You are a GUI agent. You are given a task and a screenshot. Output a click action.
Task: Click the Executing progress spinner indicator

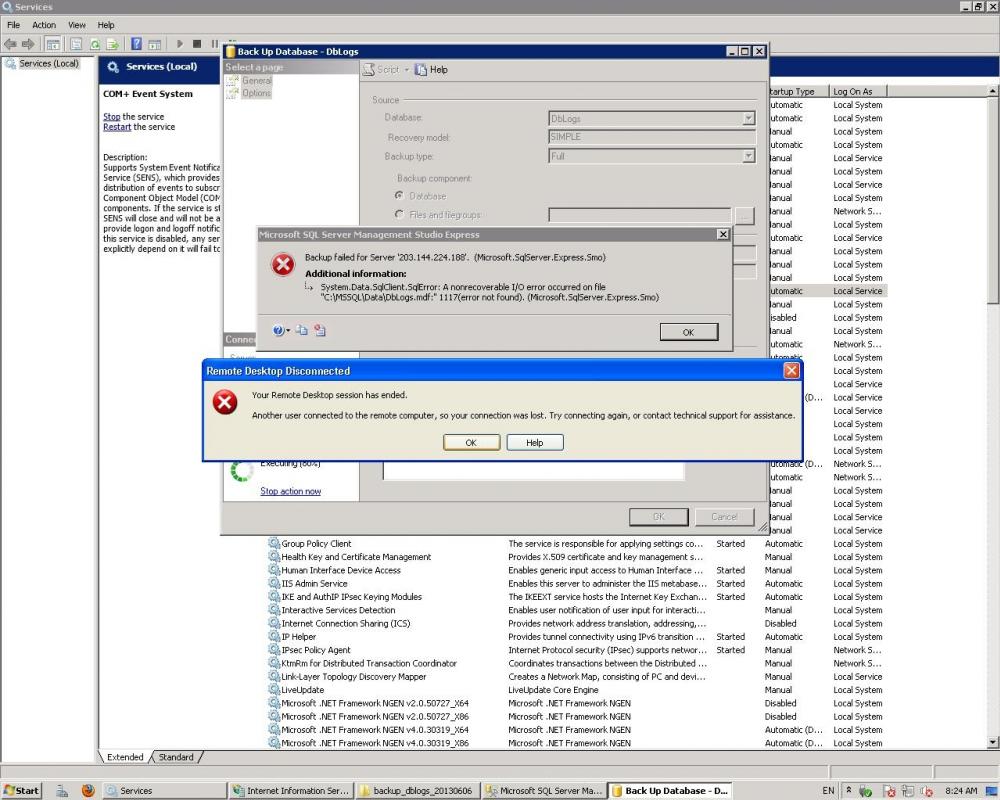click(x=242, y=471)
